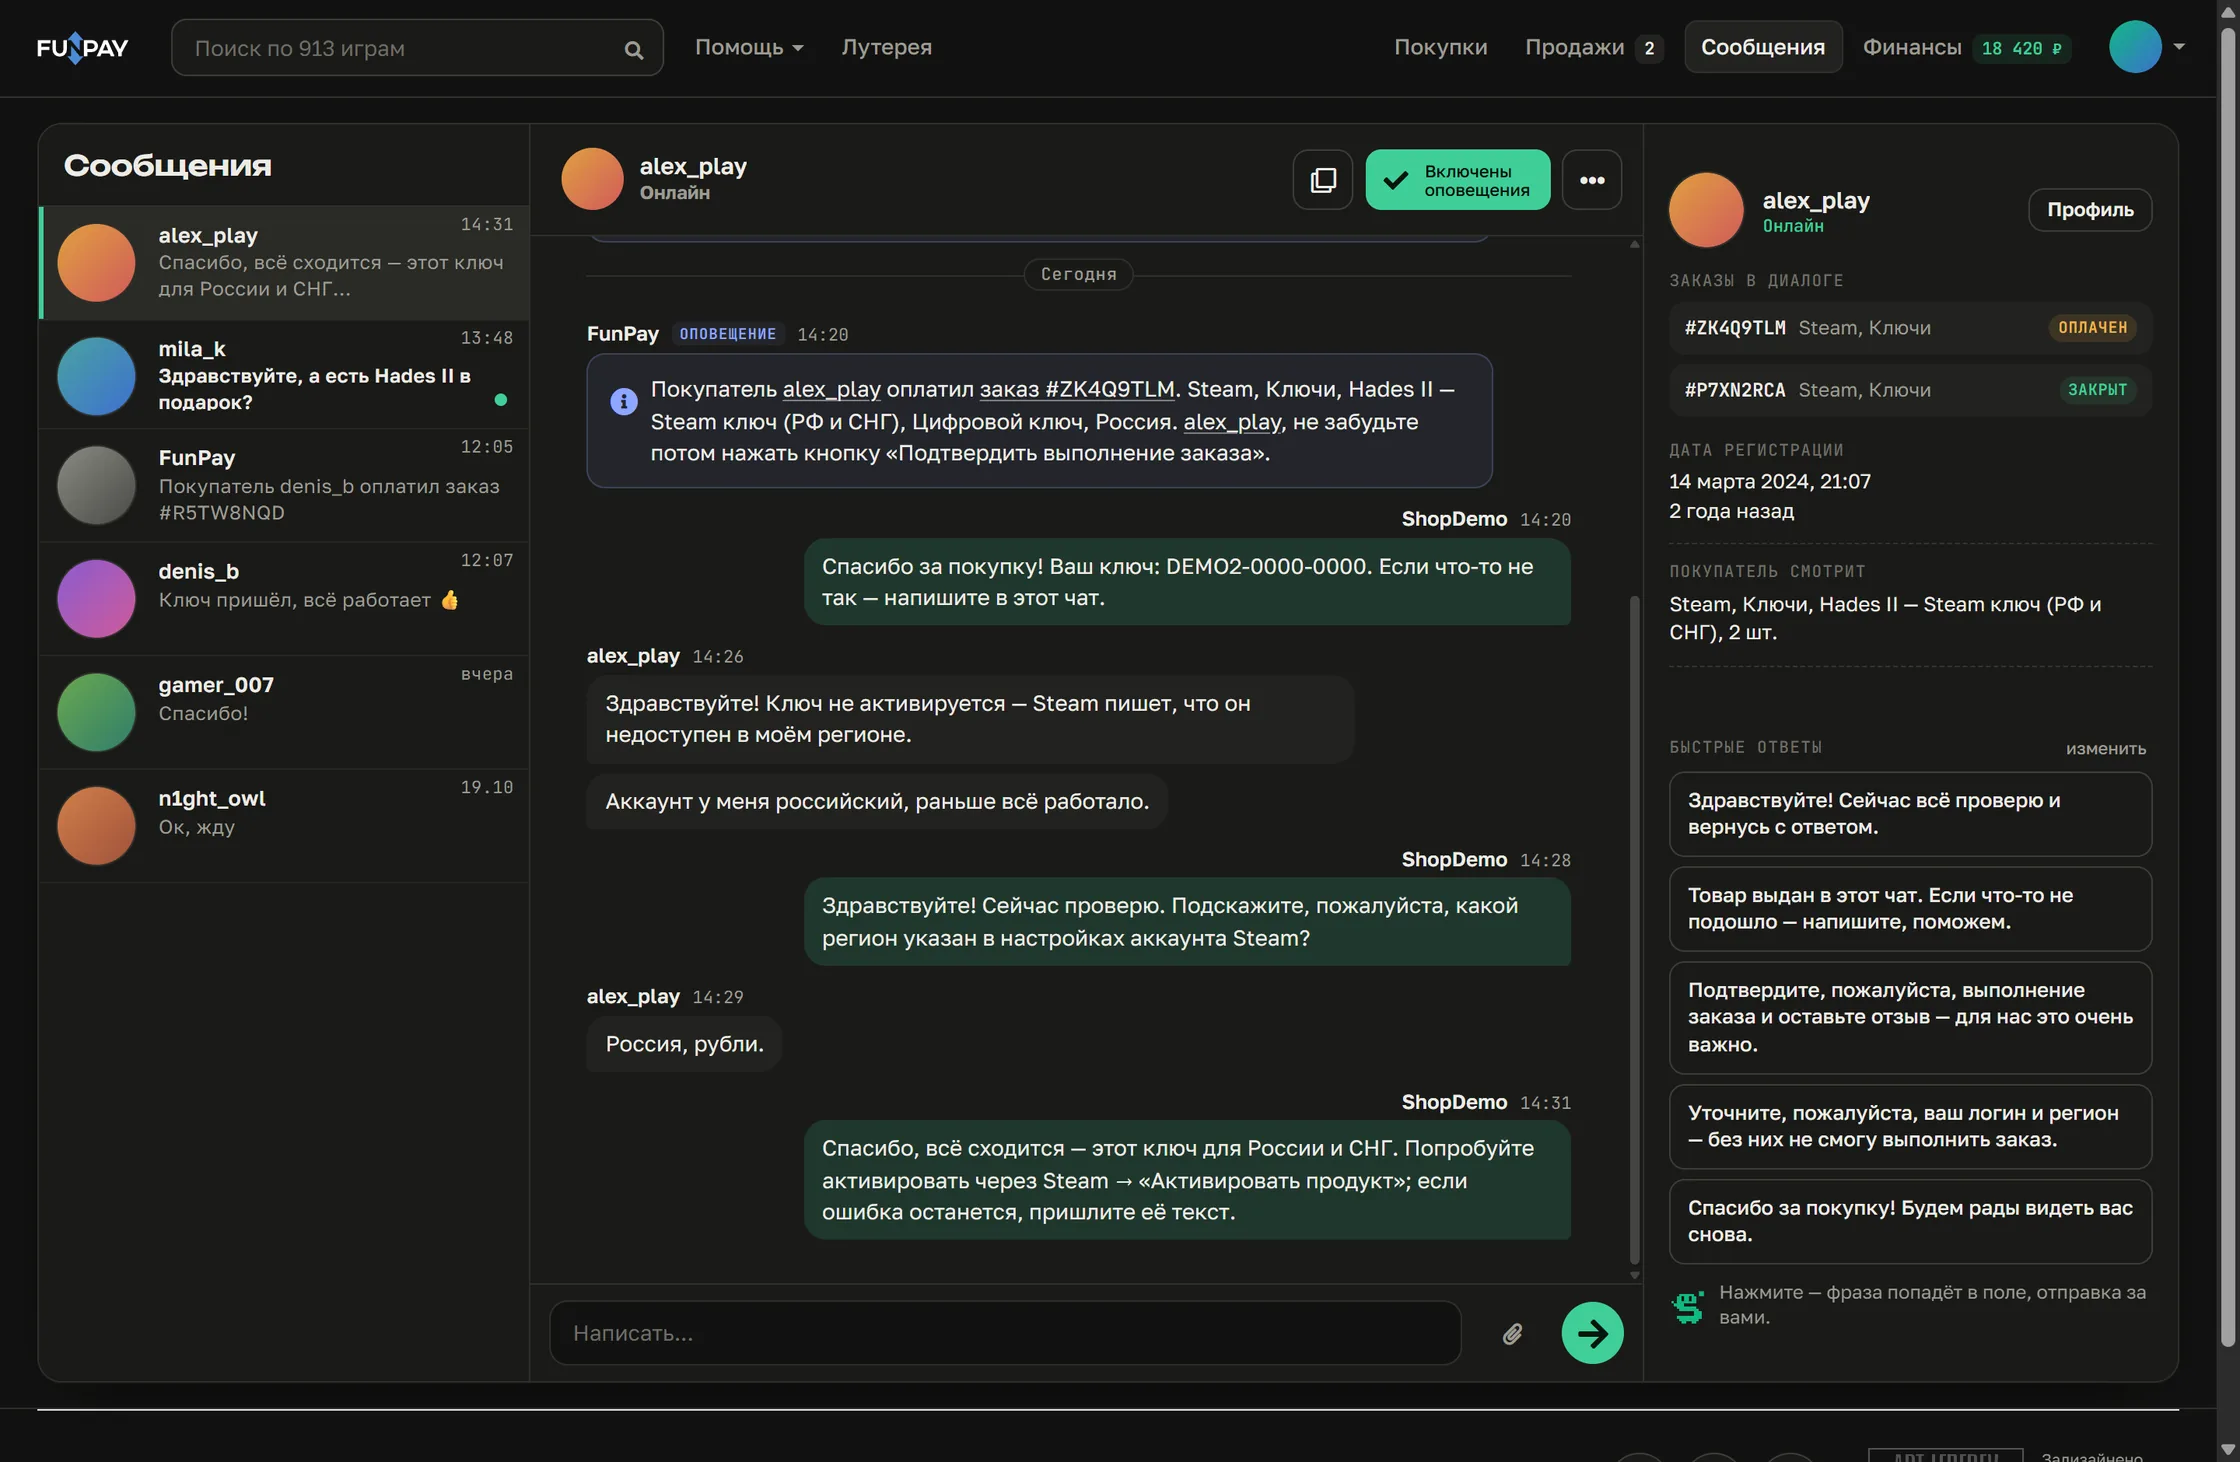Click the FunPay logo
This screenshot has height=1462, width=2240.
coord(82,48)
